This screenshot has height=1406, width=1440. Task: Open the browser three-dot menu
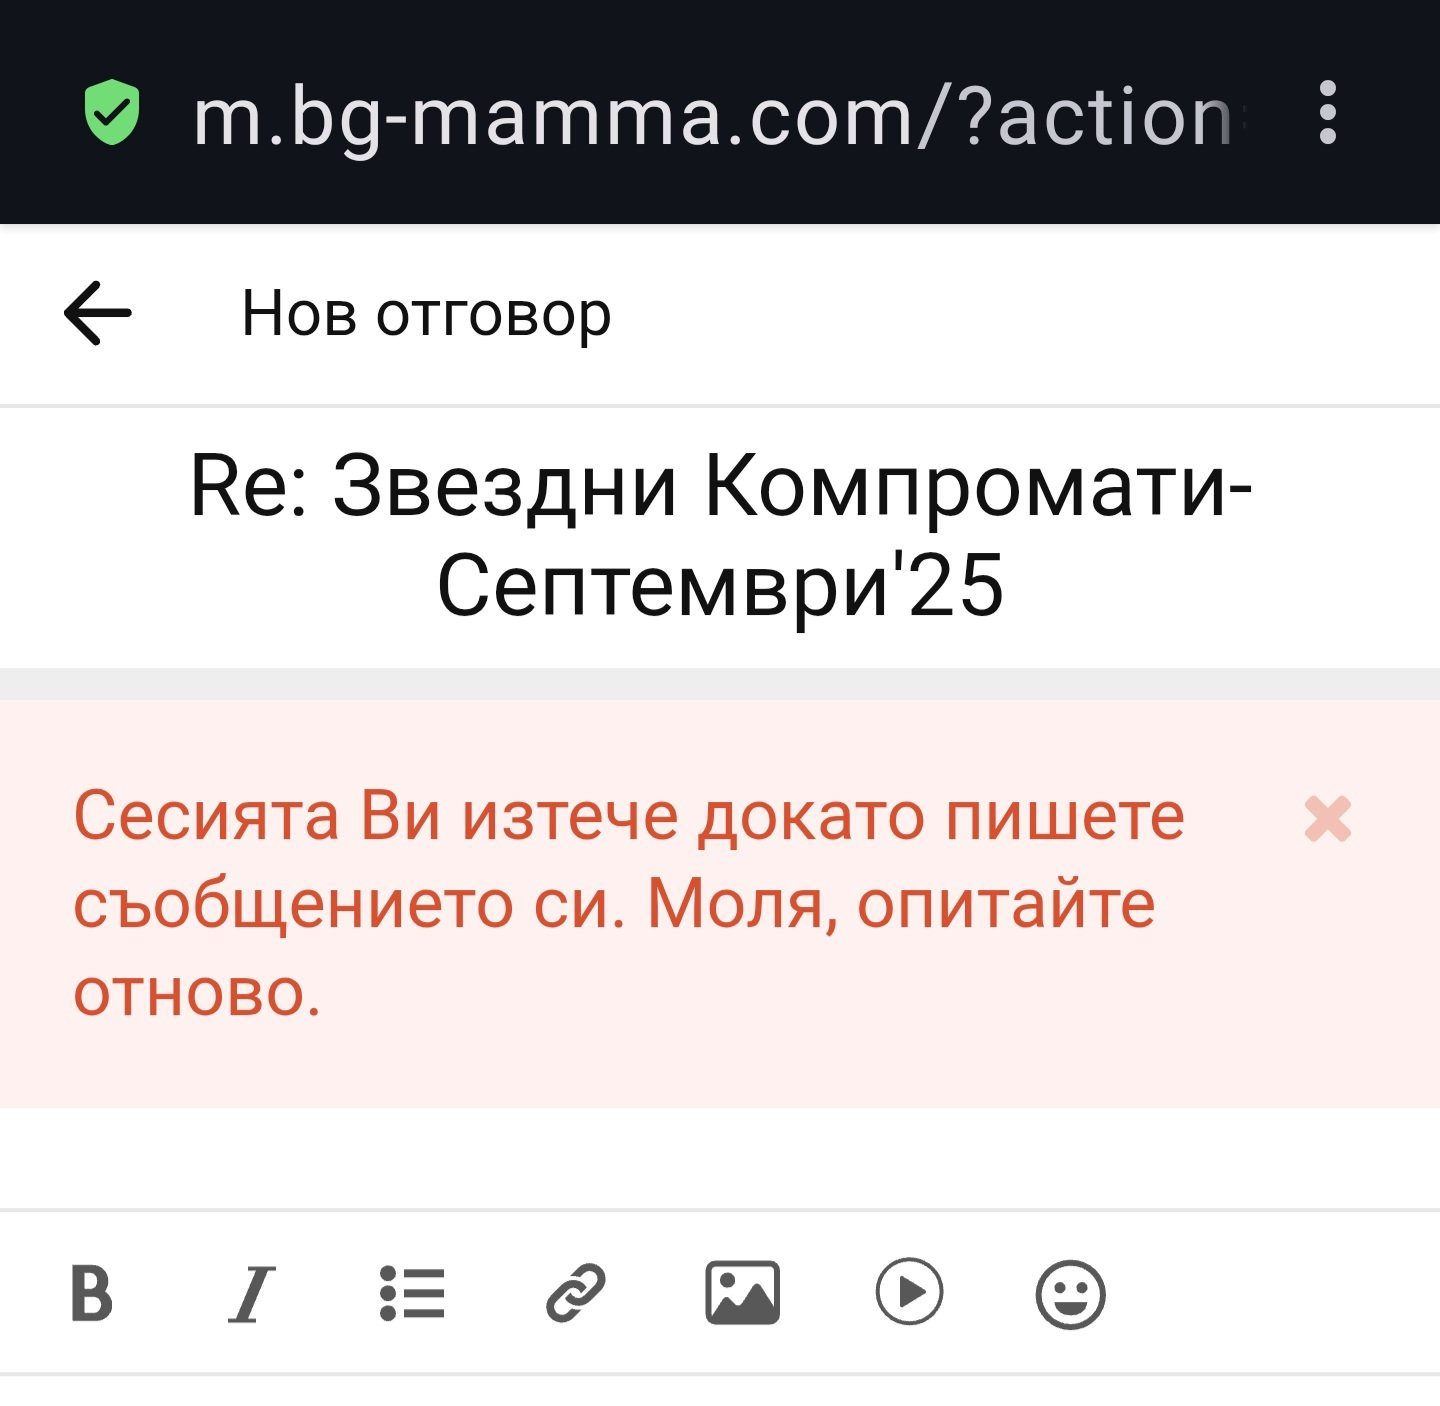(x=1327, y=112)
